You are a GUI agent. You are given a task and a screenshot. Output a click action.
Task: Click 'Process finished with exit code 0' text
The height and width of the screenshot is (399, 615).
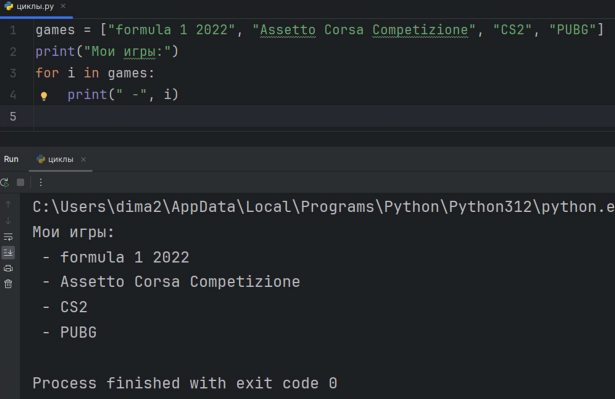click(185, 383)
